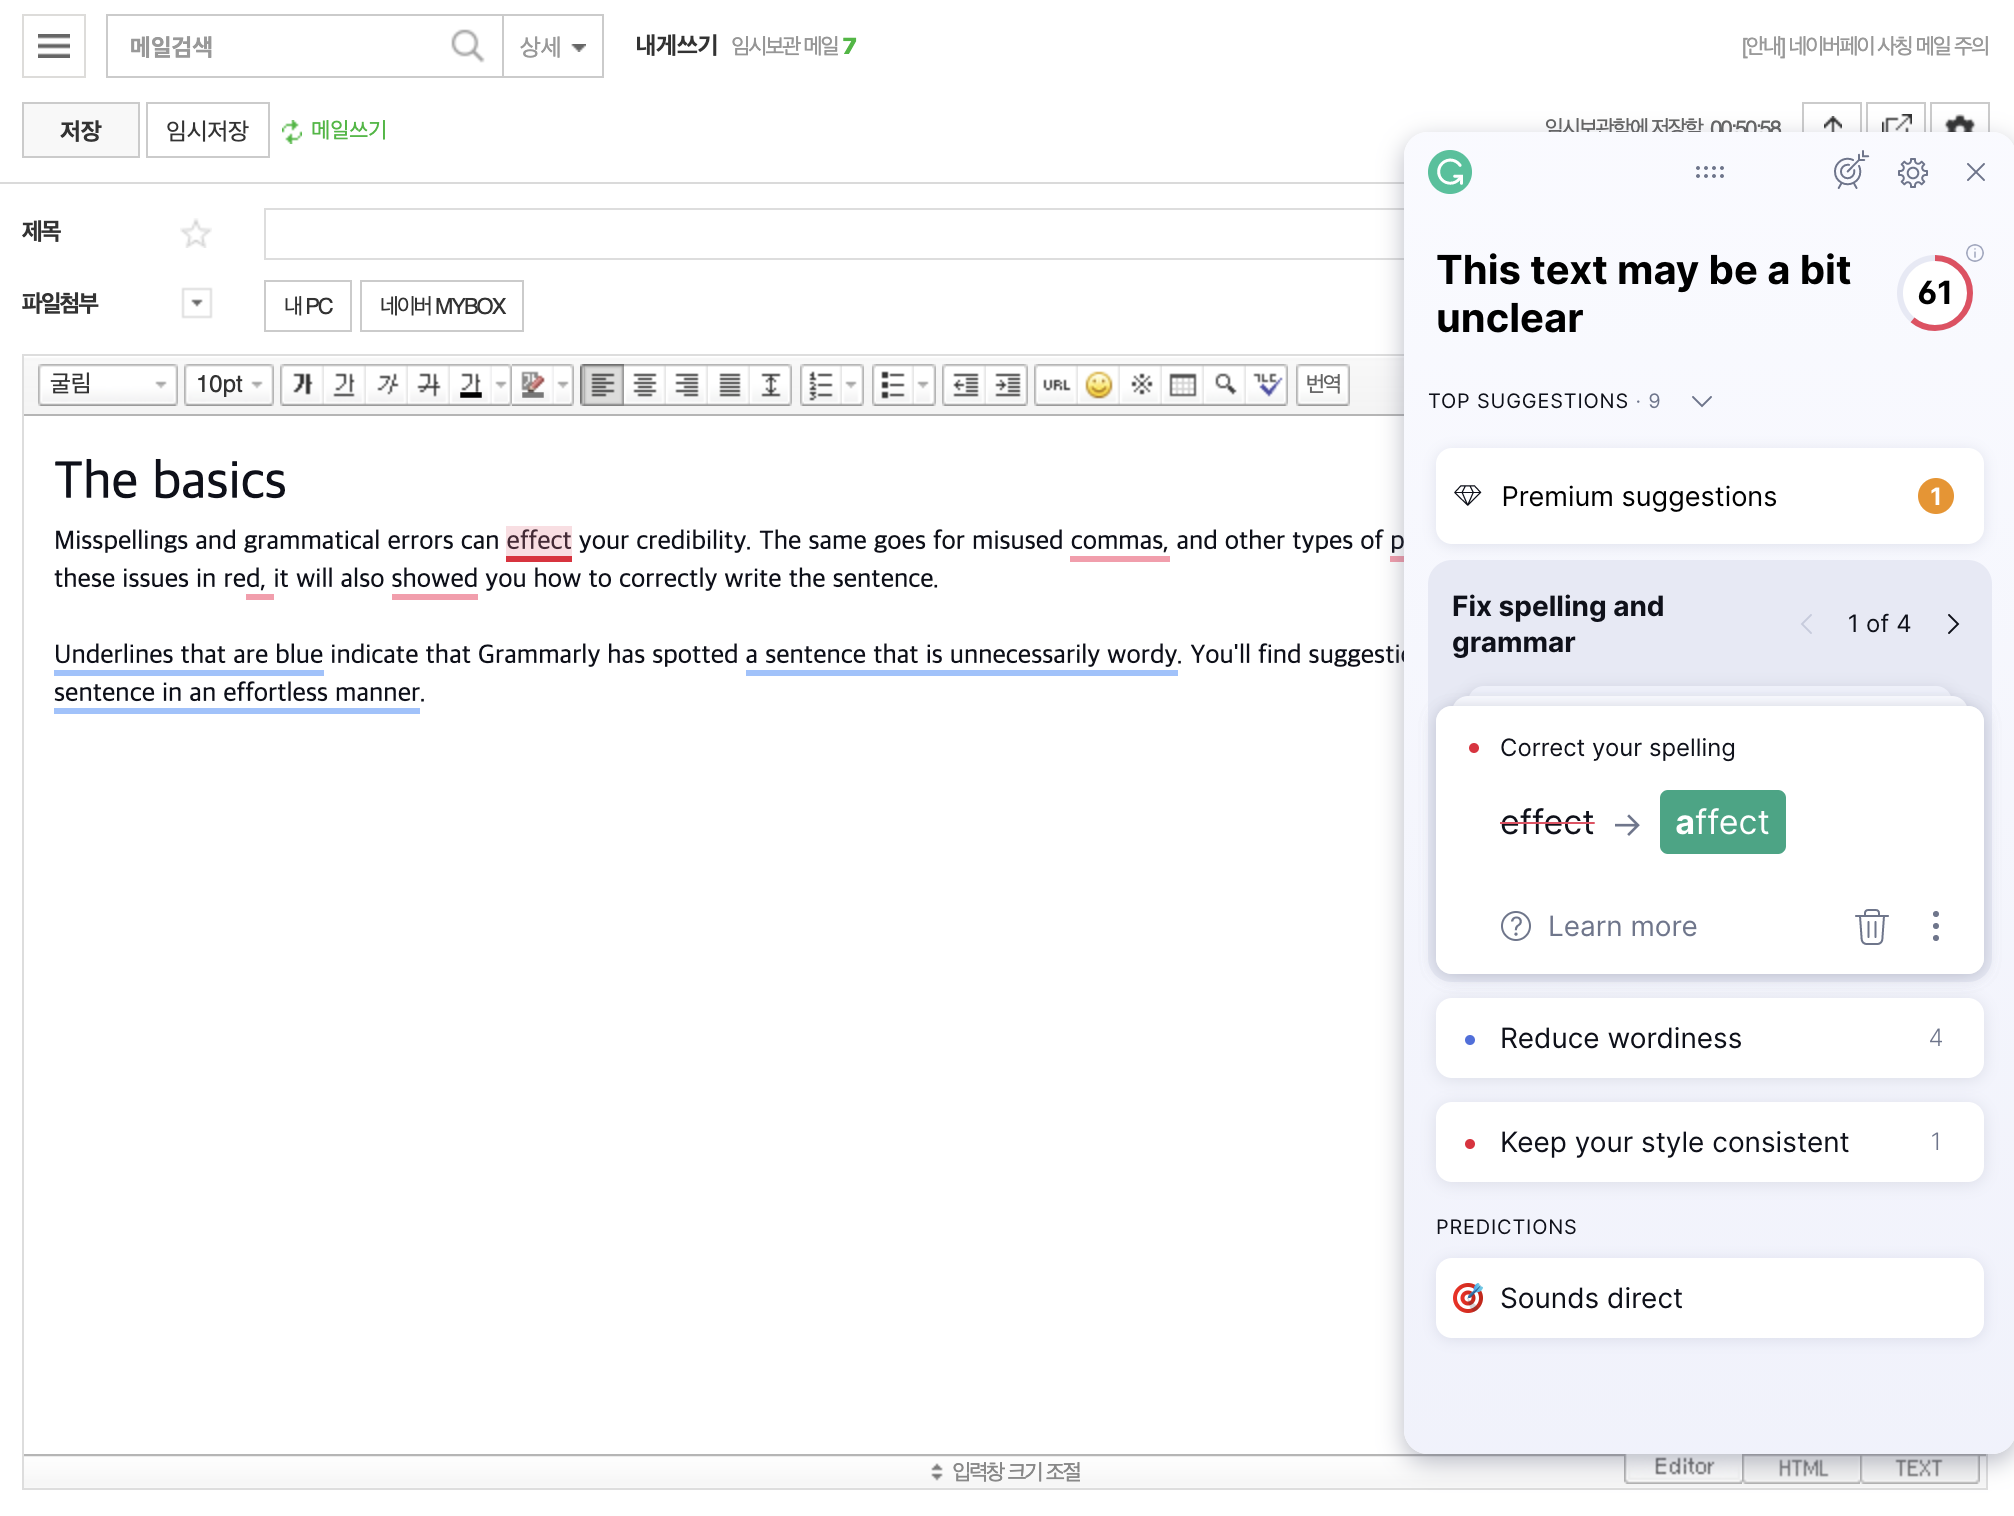The width and height of the screenshot is (2014, 1516).
Task: Open the 10pt font size dropdown
Action: [x=229, y=385]
